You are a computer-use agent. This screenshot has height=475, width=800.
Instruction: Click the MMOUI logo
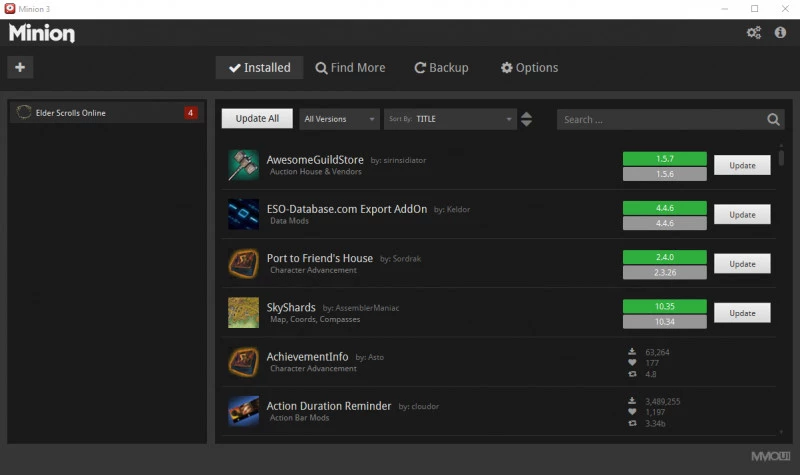[770, 456]
